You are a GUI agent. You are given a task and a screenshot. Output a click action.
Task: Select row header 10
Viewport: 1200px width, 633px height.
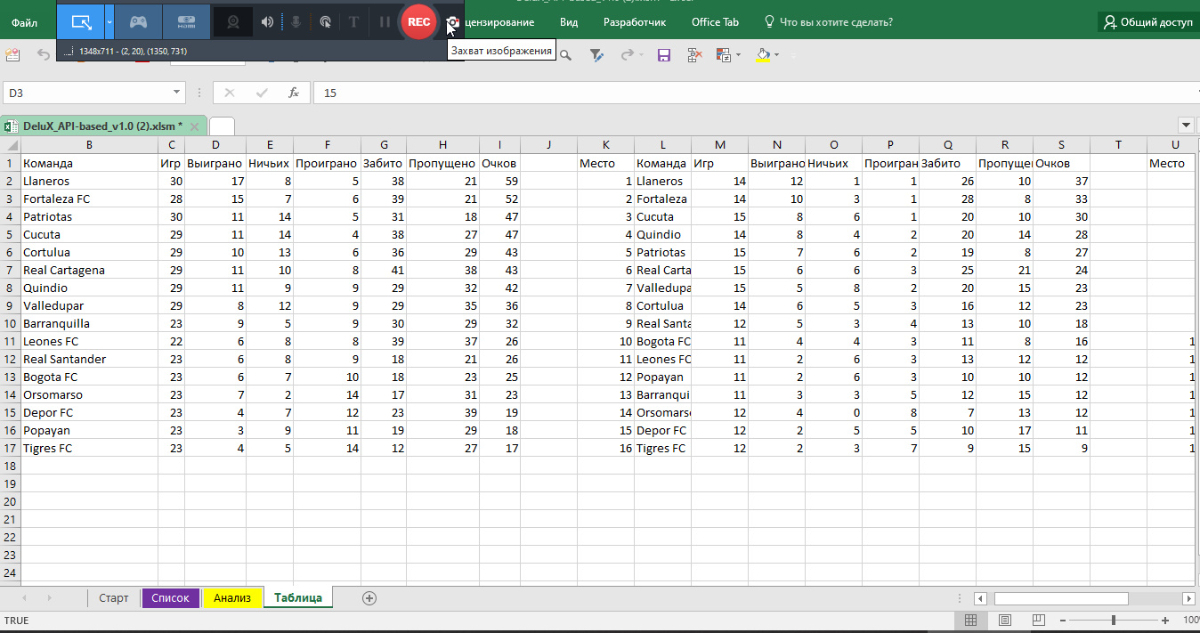pos(10,323)
